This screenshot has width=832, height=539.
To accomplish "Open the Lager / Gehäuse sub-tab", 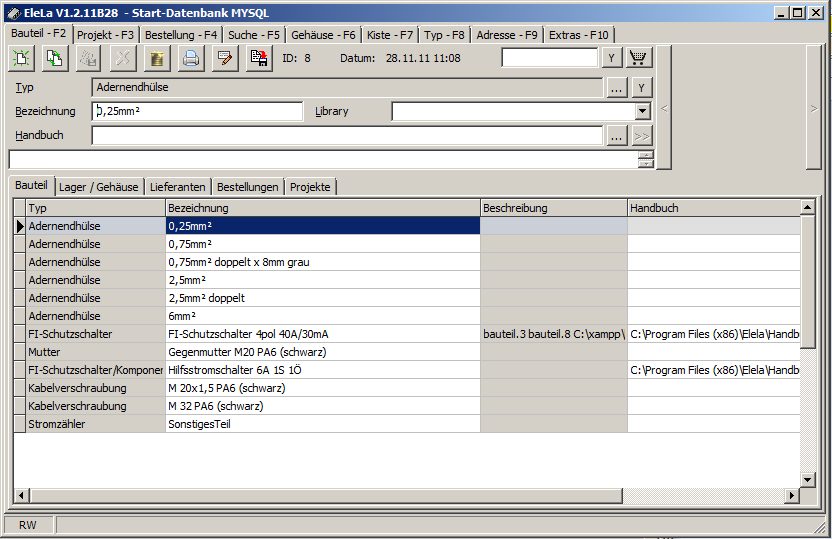I will click(x=98, y=186).
